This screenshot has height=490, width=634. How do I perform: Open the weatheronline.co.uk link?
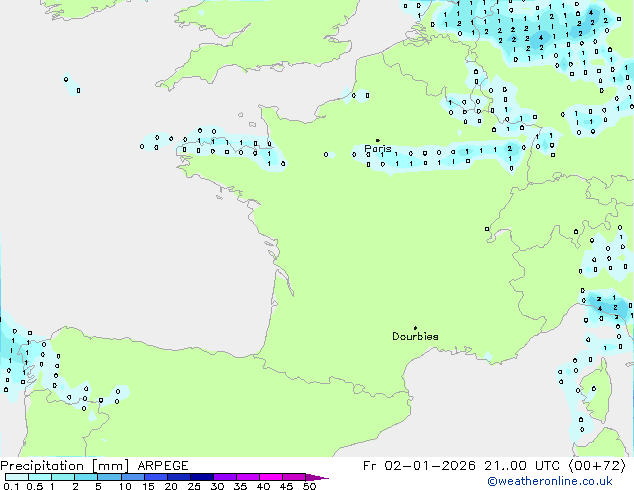coord(563,482)
